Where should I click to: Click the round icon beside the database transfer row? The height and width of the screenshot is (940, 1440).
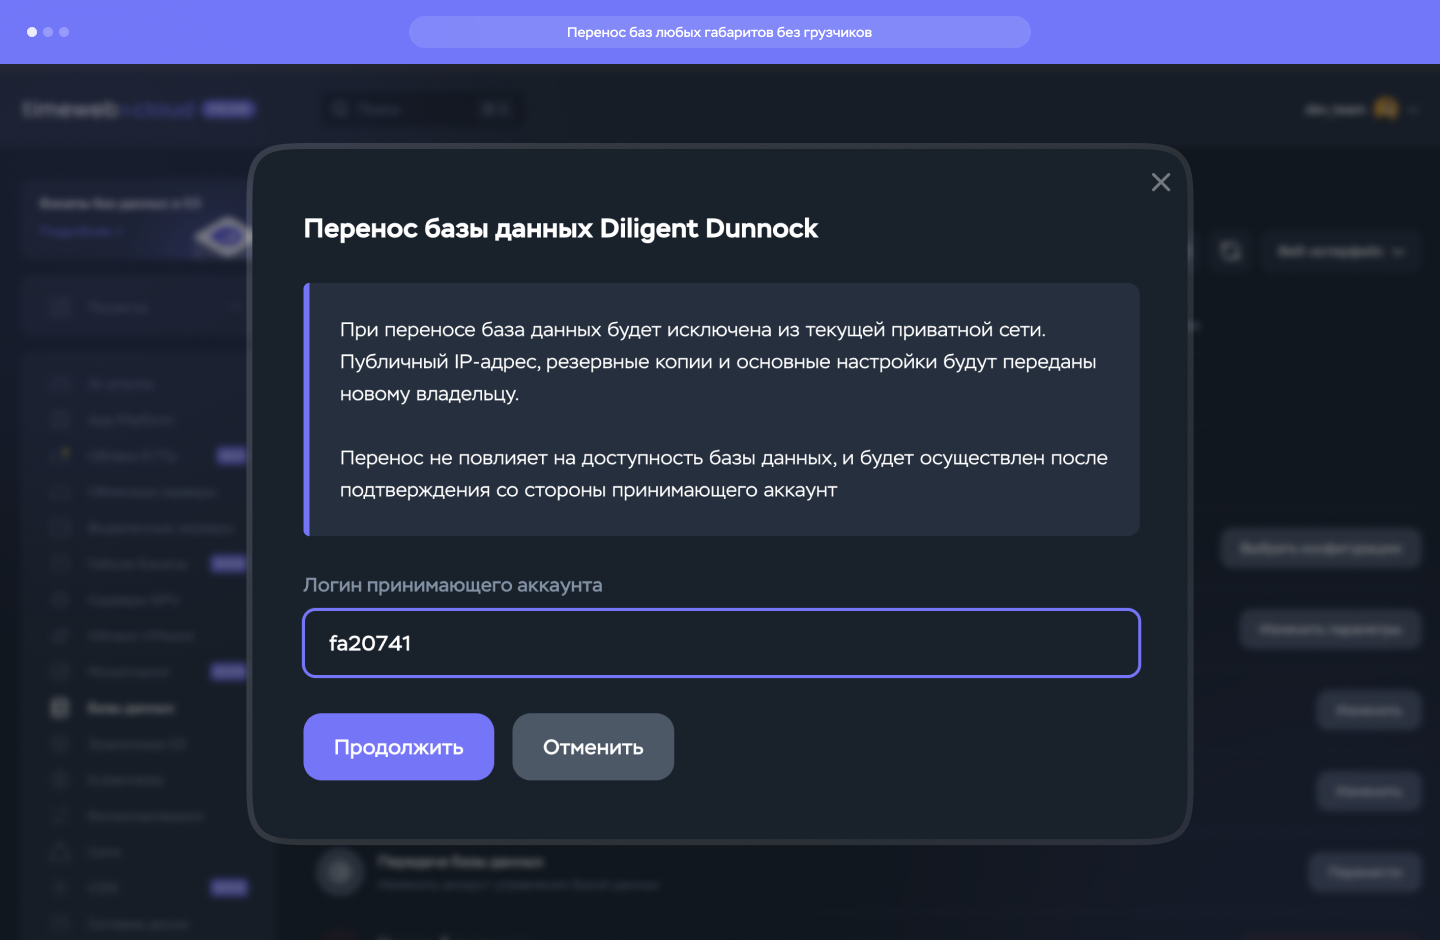pos(340,872)
